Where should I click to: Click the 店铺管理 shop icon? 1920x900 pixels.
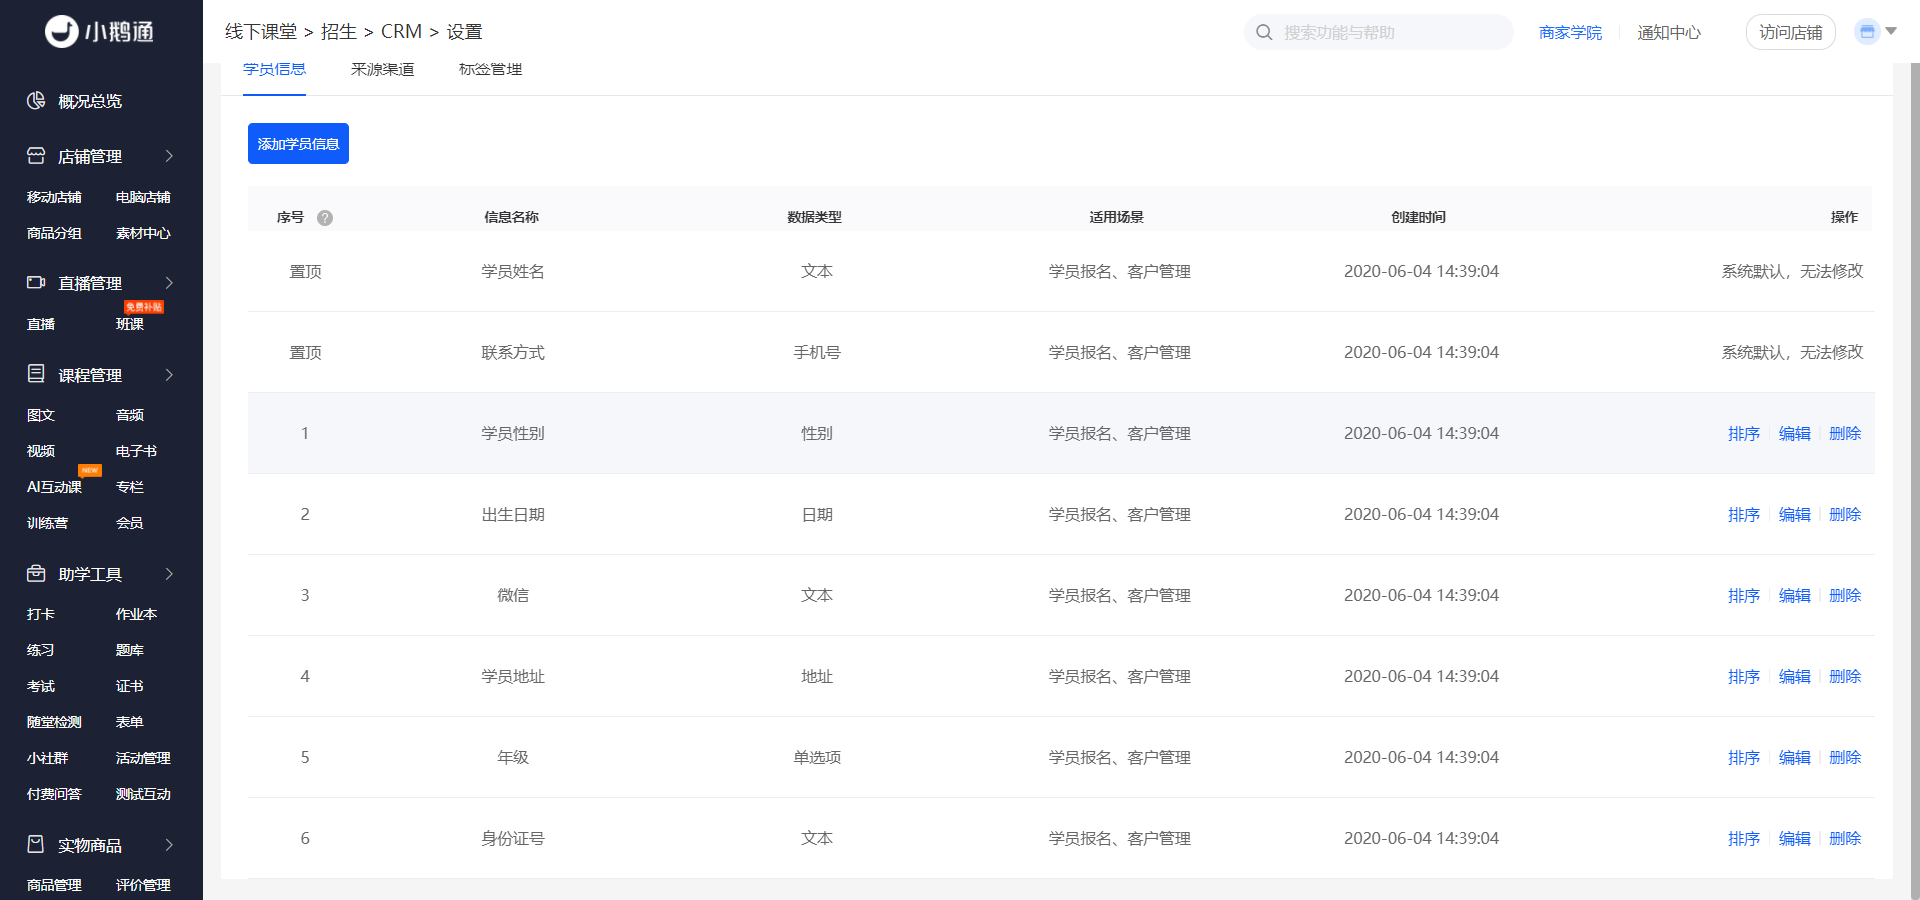36,156
